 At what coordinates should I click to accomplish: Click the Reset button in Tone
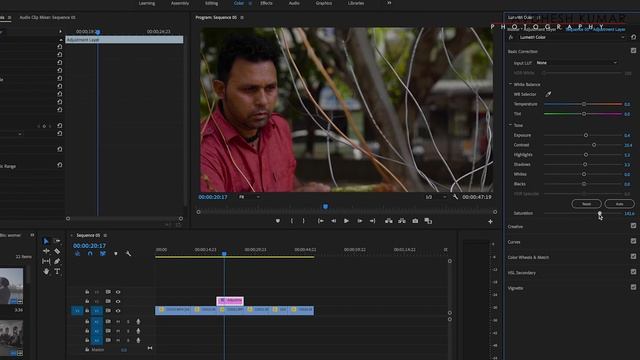pos(587,204)
